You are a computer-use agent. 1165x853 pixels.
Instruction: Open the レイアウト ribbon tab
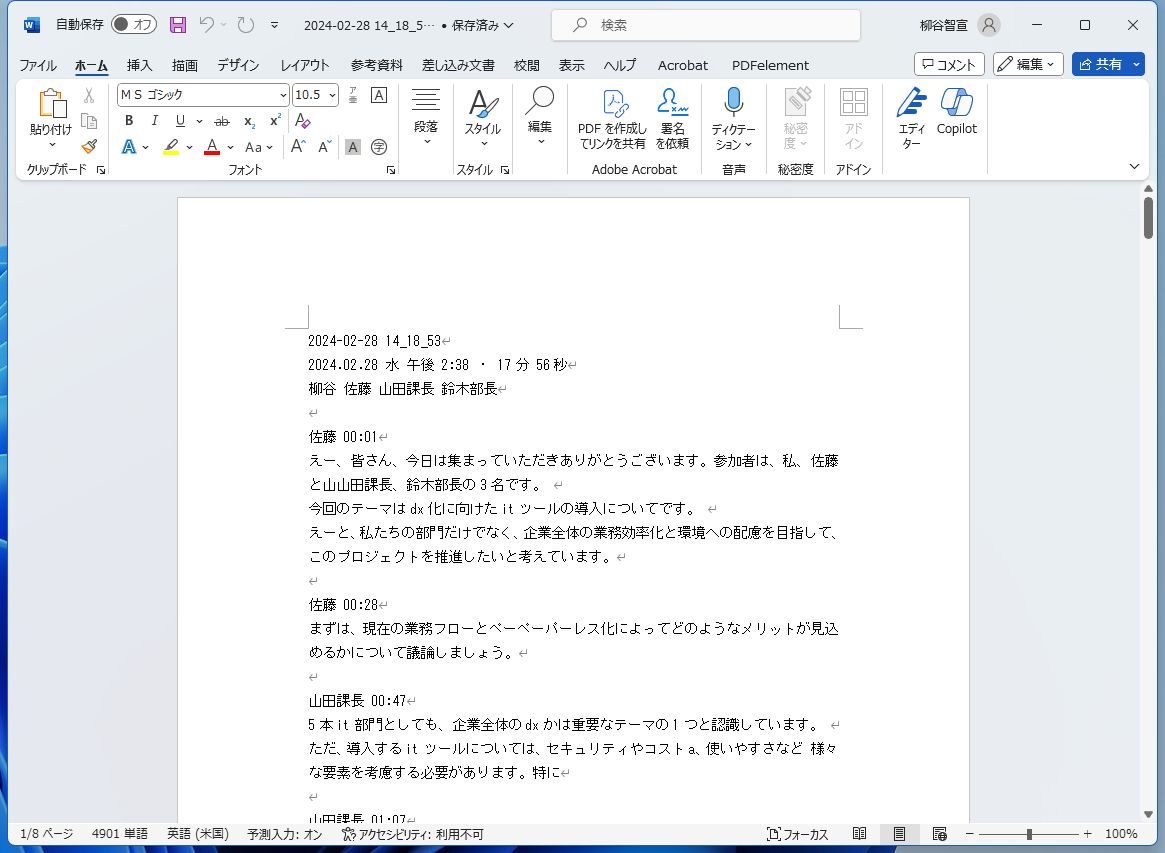pos(304,65)
